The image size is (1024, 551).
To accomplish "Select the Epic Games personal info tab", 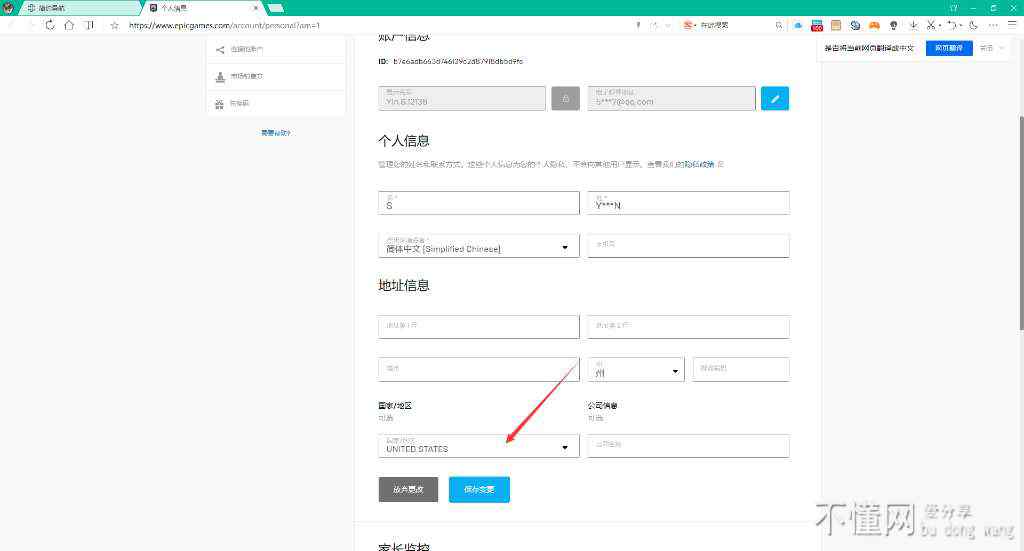I will click(x=200, y=7).
